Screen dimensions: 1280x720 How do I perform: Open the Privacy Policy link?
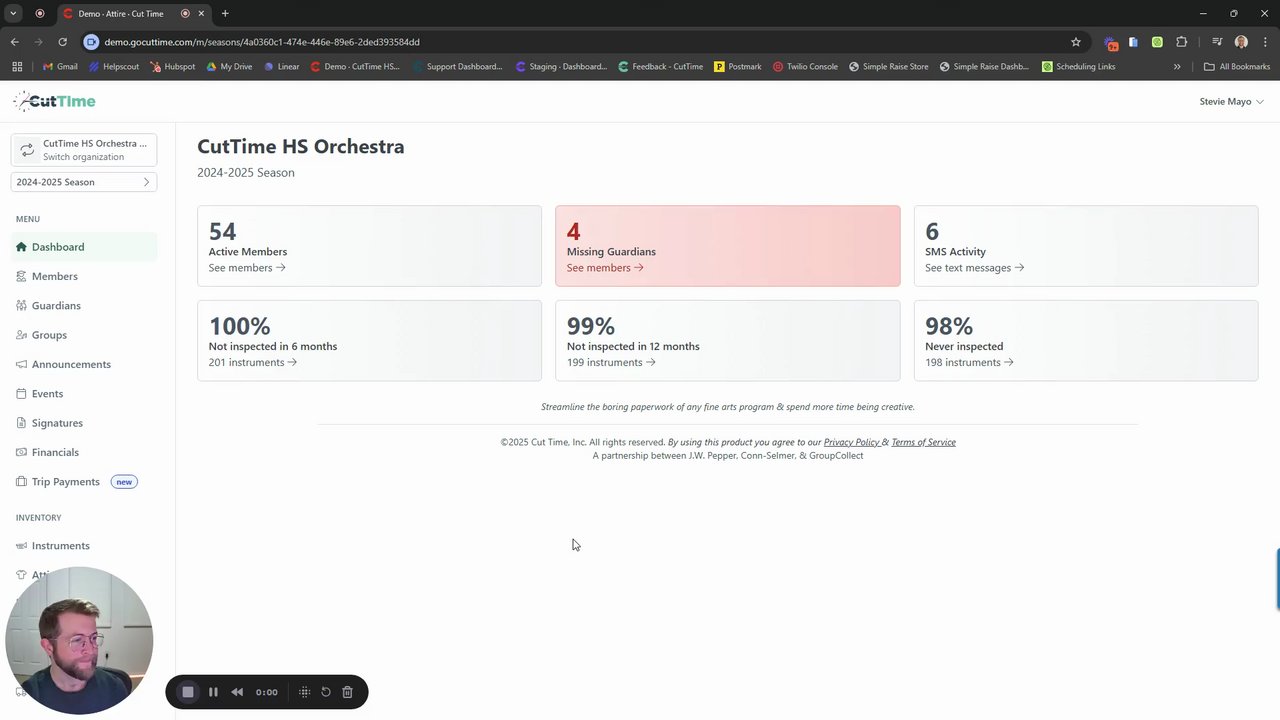tap(851, 442)
